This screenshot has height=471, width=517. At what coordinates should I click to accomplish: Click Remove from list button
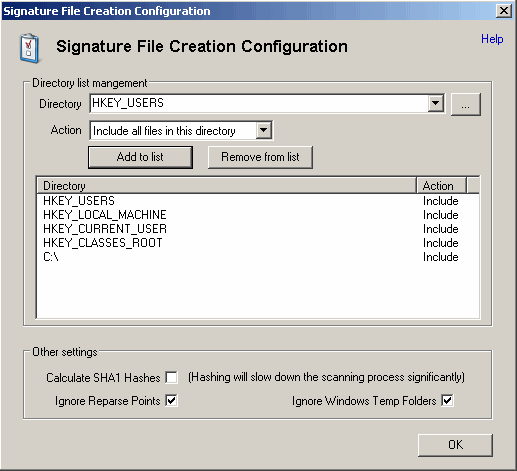[x=260, y=157]
